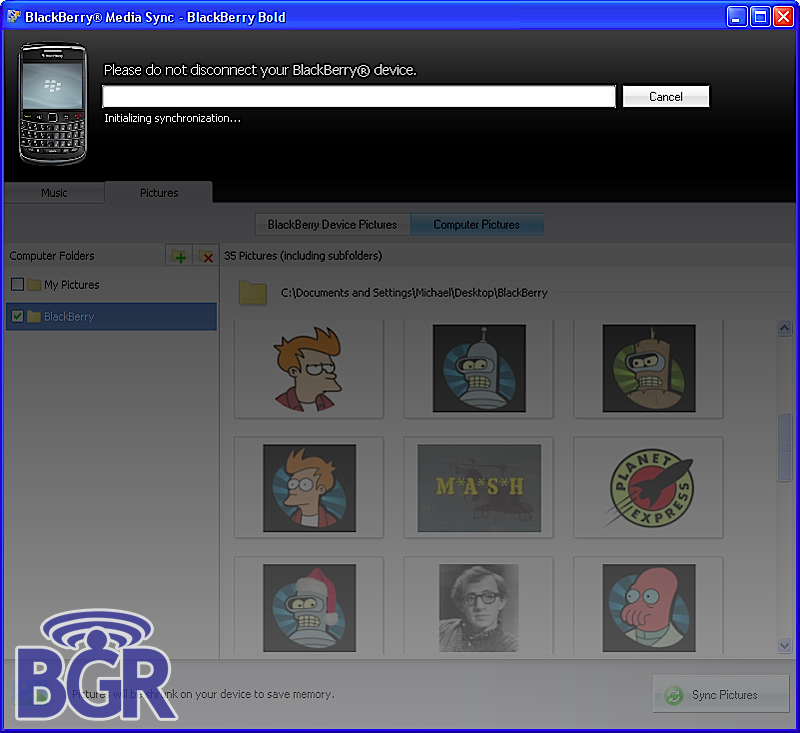This screenshot has width=800, height=733.
Task: Uncheck the BlackBerry folder checkbox
Action: tap(17, 316)
